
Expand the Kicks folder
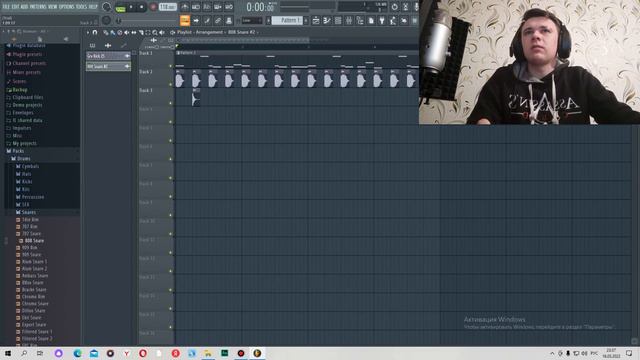click(27, 181)
